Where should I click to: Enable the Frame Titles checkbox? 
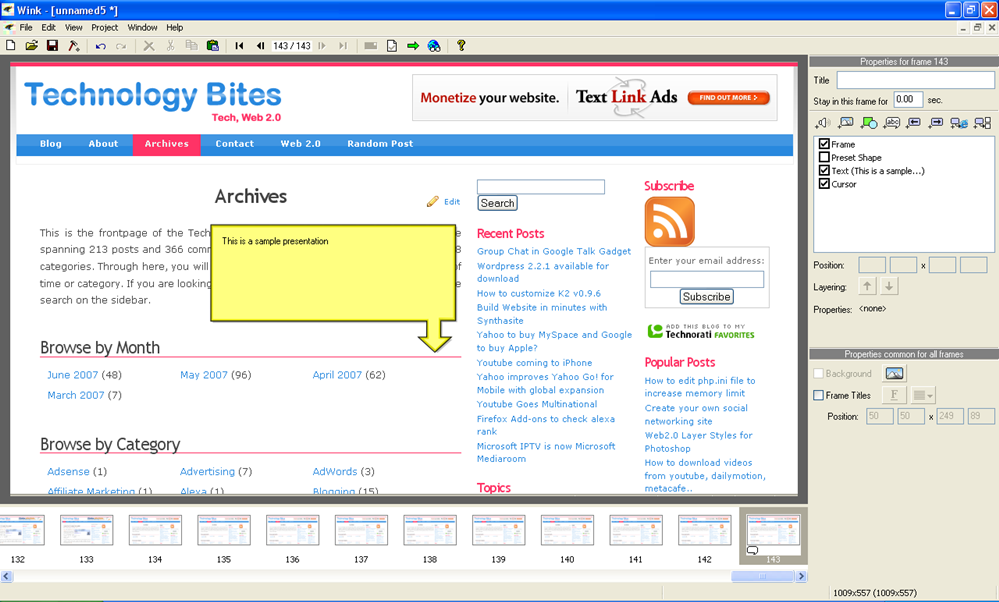pos(819,396)
